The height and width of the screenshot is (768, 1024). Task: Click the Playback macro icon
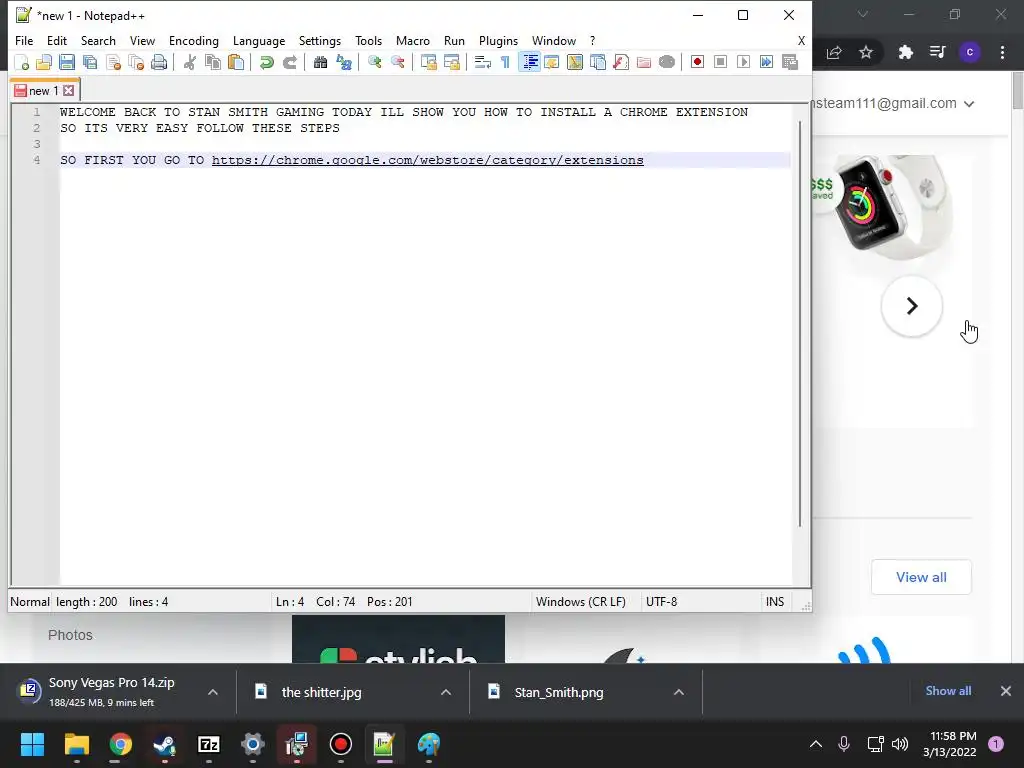click(x=743, y=62)
